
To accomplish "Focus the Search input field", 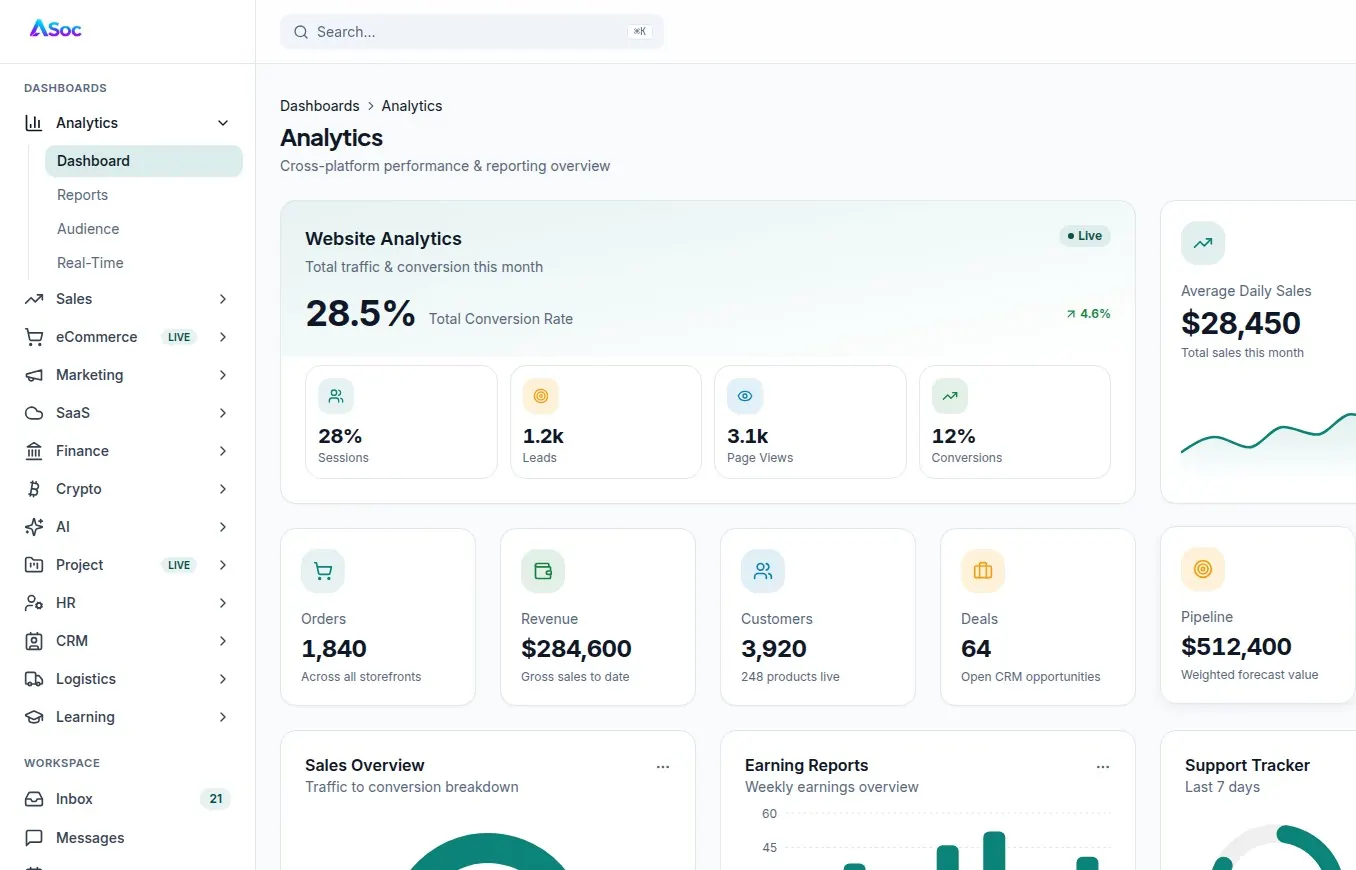I will [x=472, y=32].
